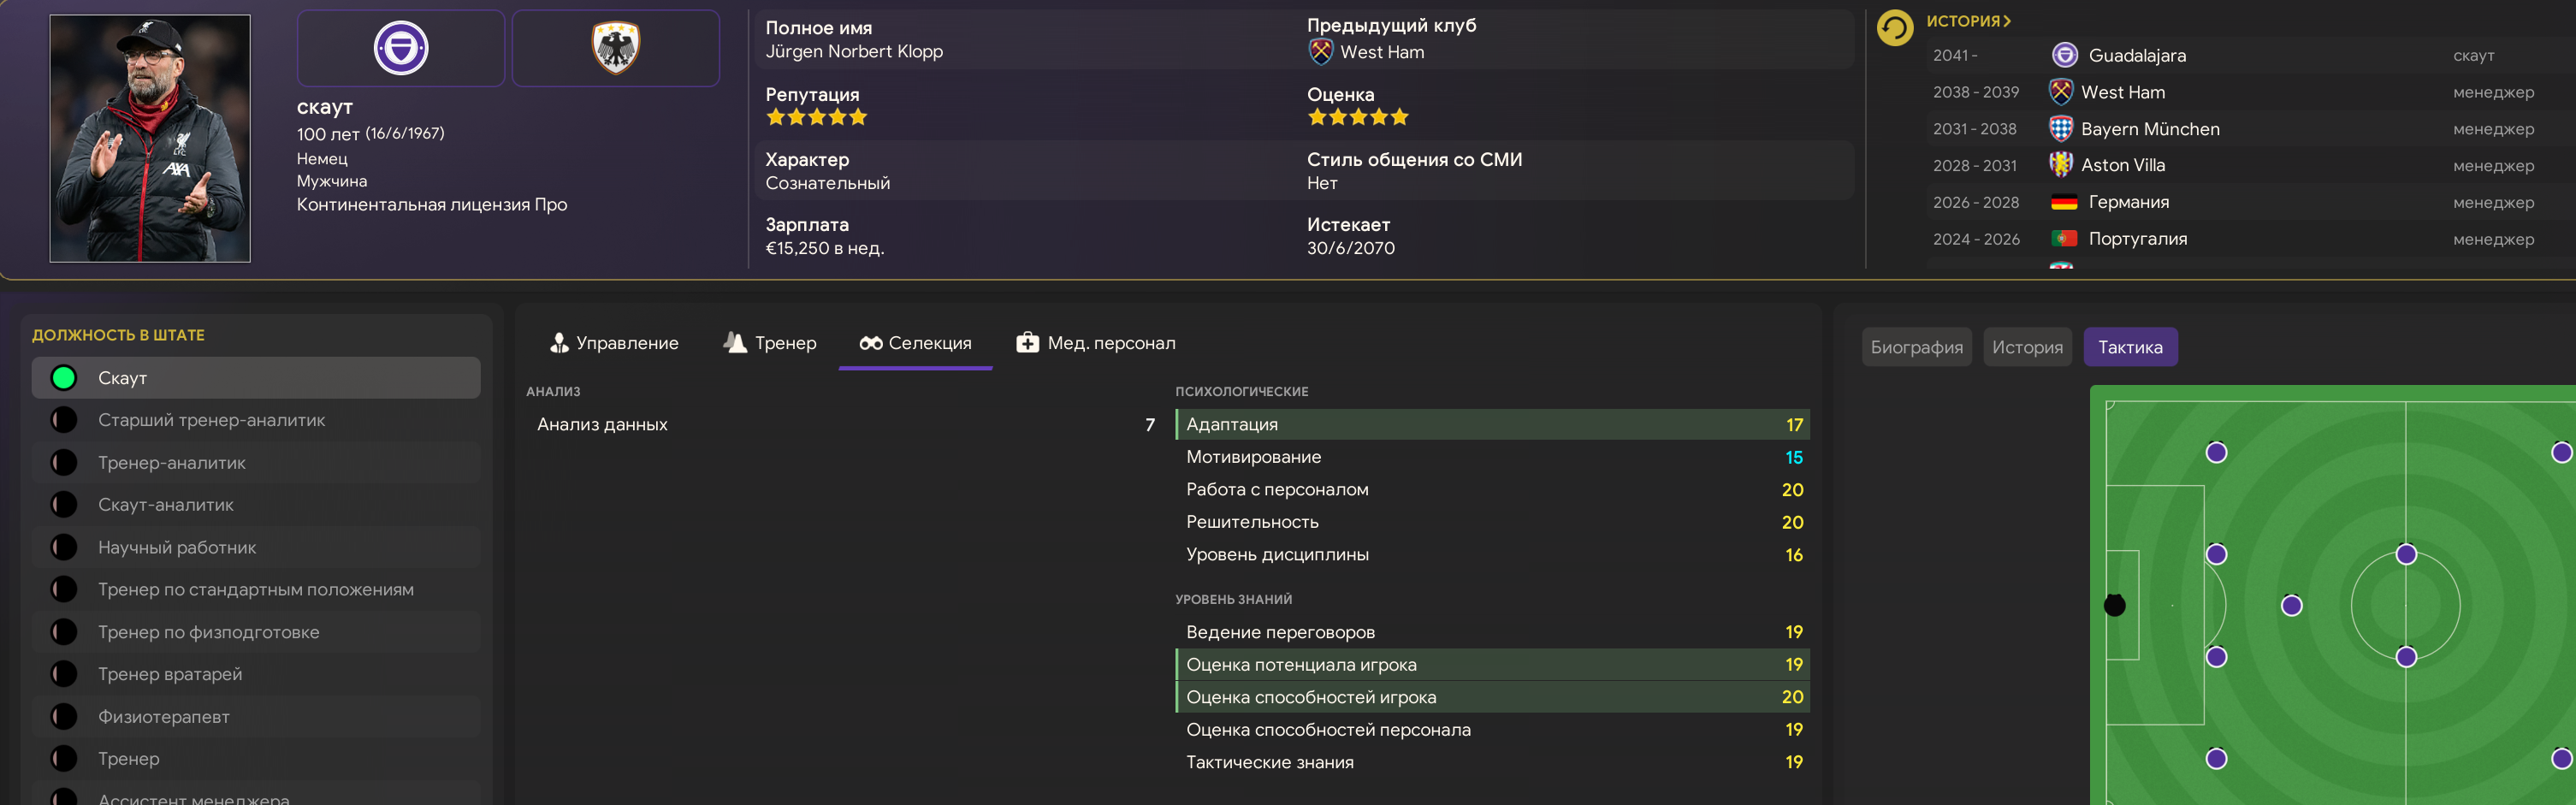Select the Старший тренер-аналитик role indicator
The width and height of the screenshot is (2576, 805).
click(64, 420)
